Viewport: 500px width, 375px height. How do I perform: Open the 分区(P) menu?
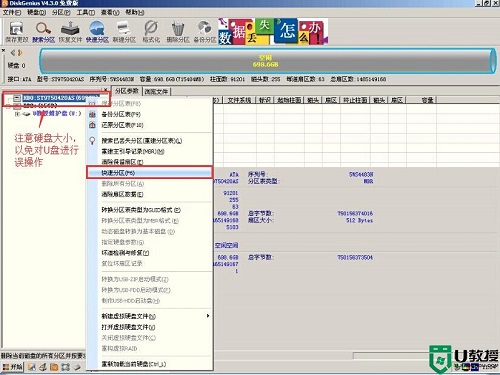61,12
